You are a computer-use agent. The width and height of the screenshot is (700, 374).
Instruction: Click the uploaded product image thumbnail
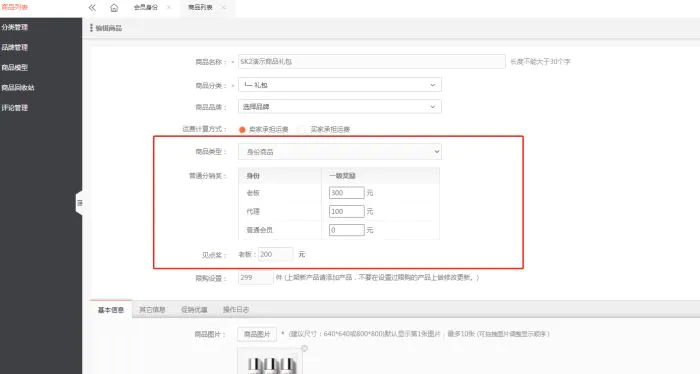(x=270, y=362)
